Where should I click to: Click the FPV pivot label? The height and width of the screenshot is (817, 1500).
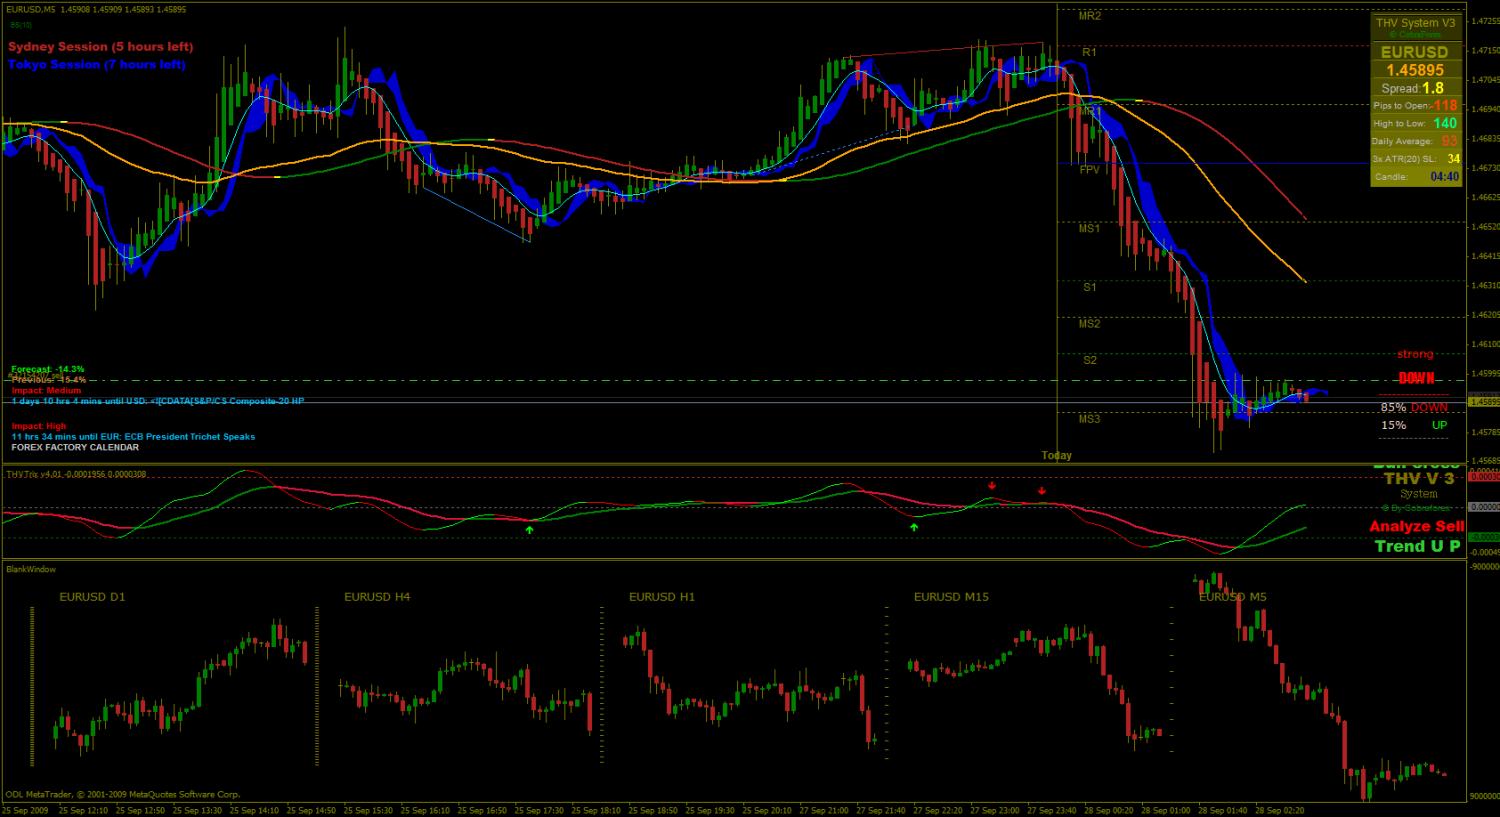[x=1089, y=170]
